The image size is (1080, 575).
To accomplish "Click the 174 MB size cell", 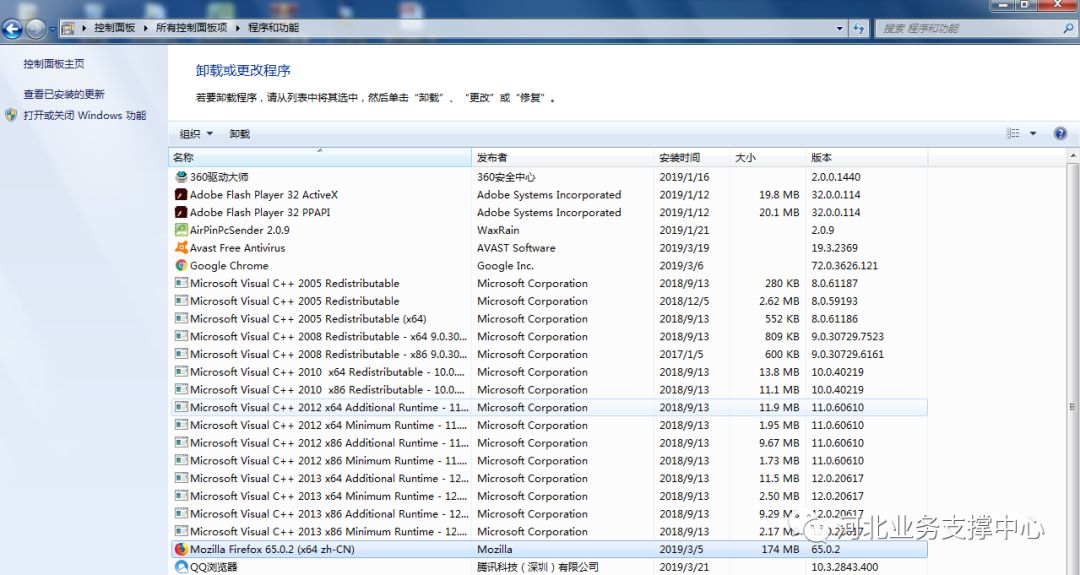I will 780,550.
